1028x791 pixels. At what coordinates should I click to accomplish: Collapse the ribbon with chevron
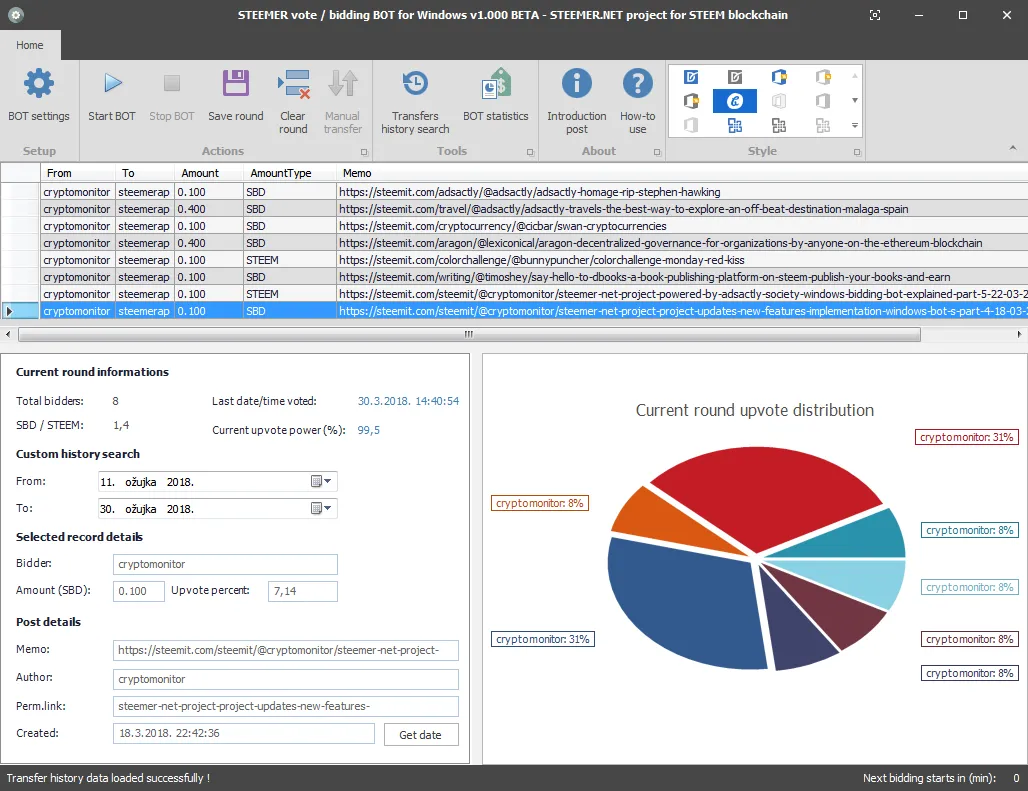[1013, 149]
